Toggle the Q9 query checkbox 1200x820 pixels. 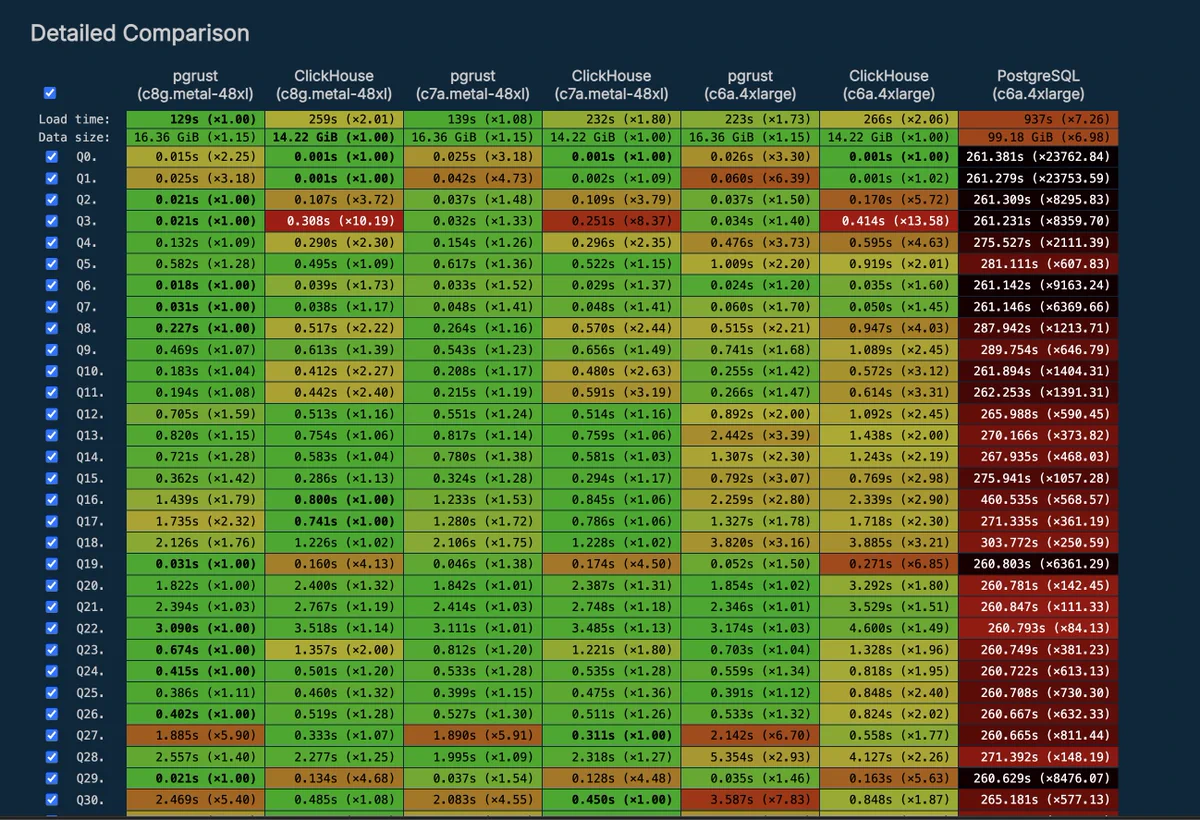coord(51,349)
